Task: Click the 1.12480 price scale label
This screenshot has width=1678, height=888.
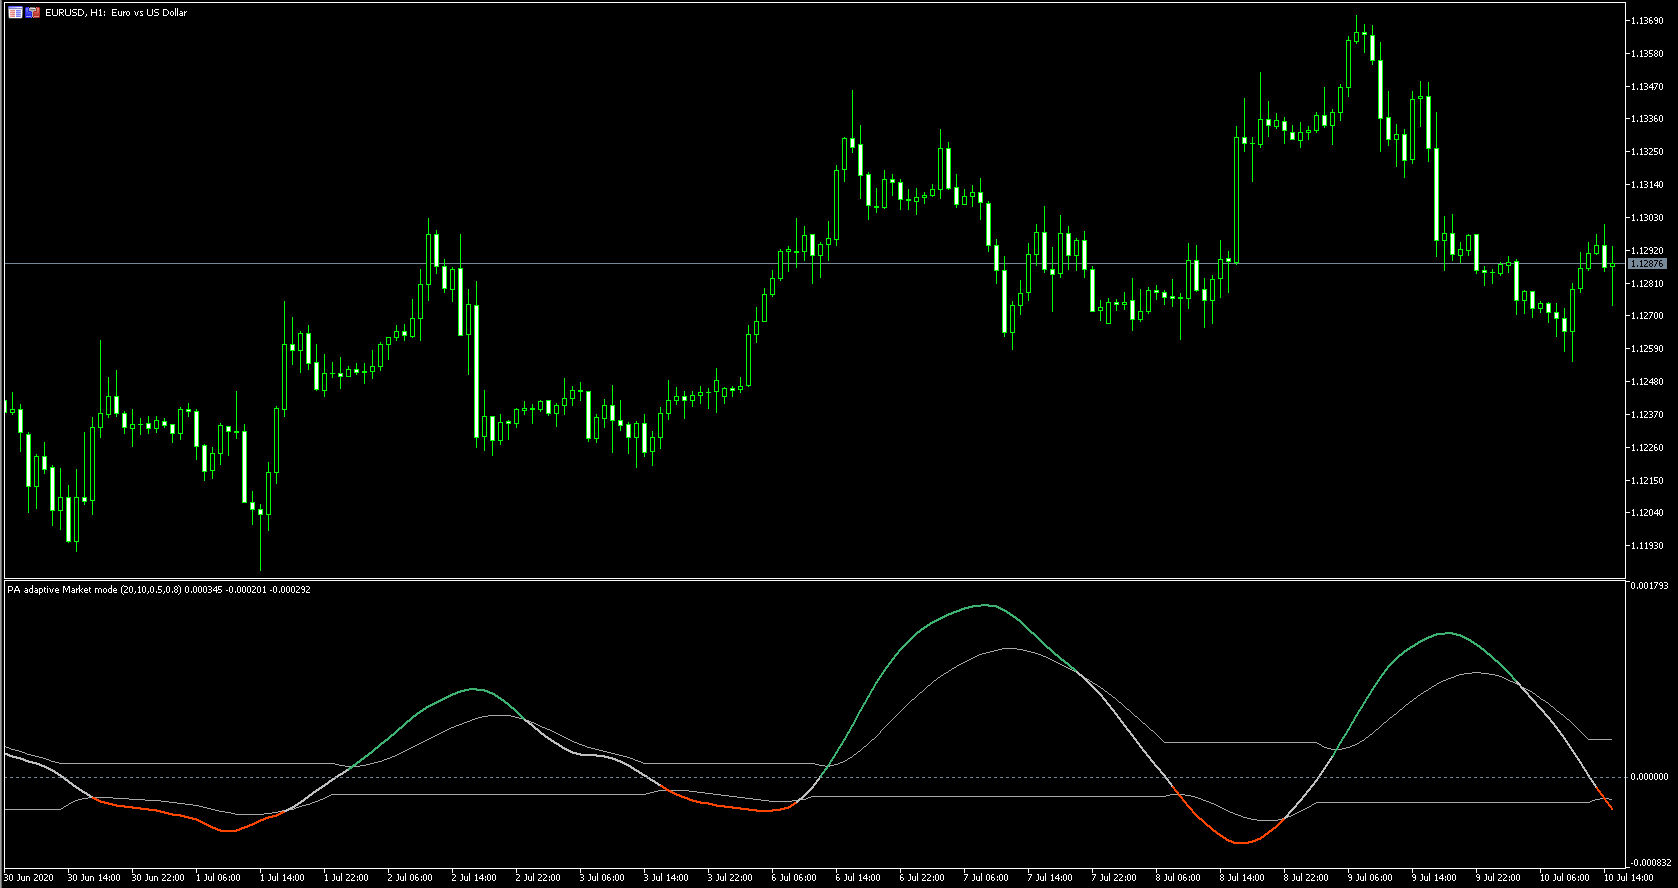Action: (1646, 382)
